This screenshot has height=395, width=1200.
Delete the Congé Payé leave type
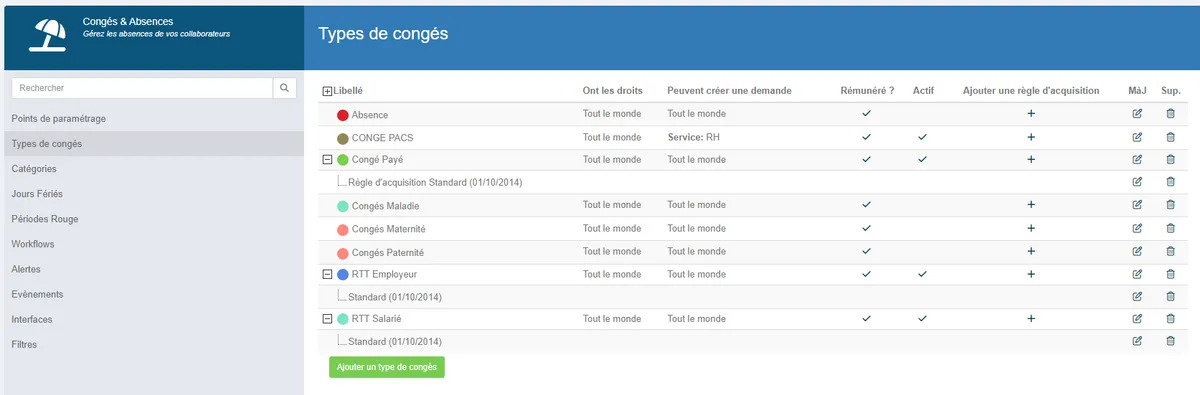1171,159
